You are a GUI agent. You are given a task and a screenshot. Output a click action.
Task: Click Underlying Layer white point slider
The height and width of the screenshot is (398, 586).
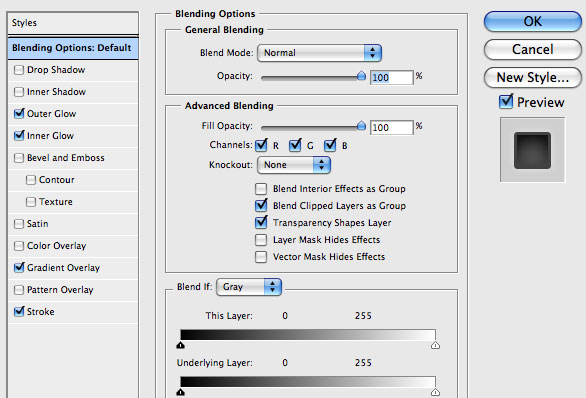pos(435,392)
